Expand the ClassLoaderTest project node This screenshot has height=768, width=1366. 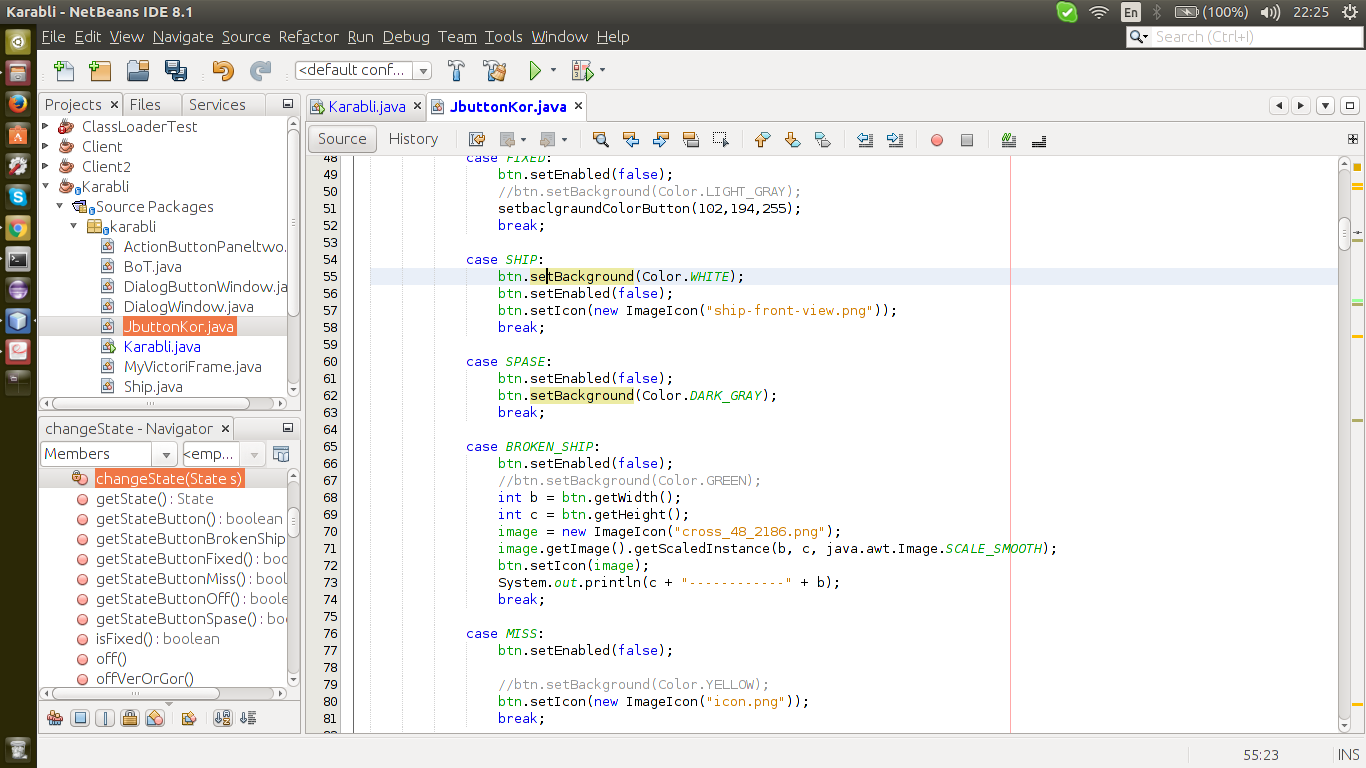[46, 126]
